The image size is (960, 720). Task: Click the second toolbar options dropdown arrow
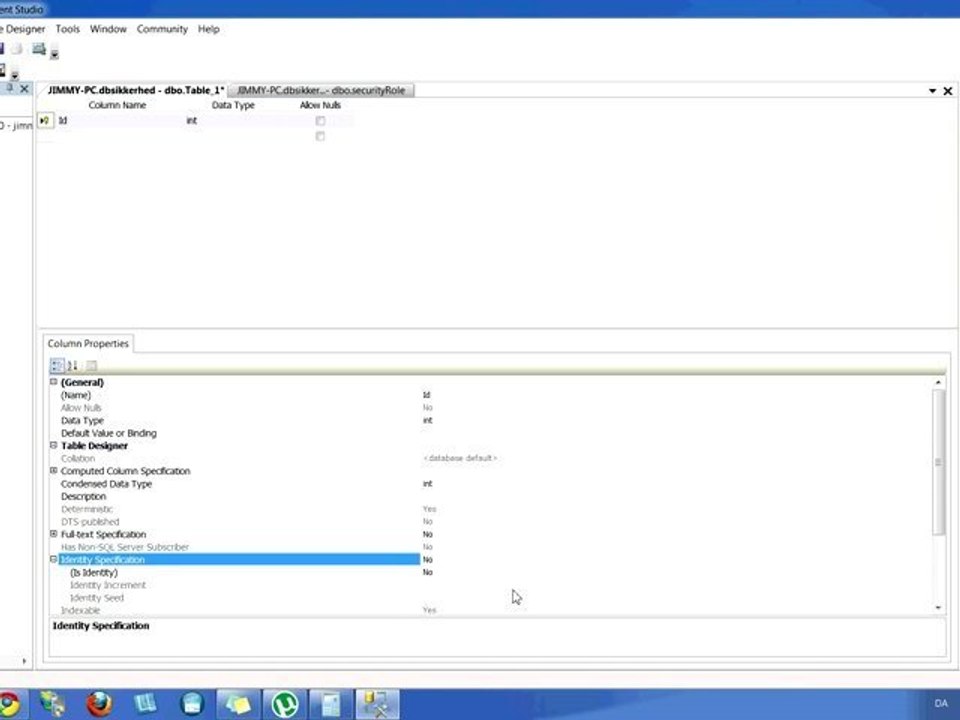[x=15, y=75]
